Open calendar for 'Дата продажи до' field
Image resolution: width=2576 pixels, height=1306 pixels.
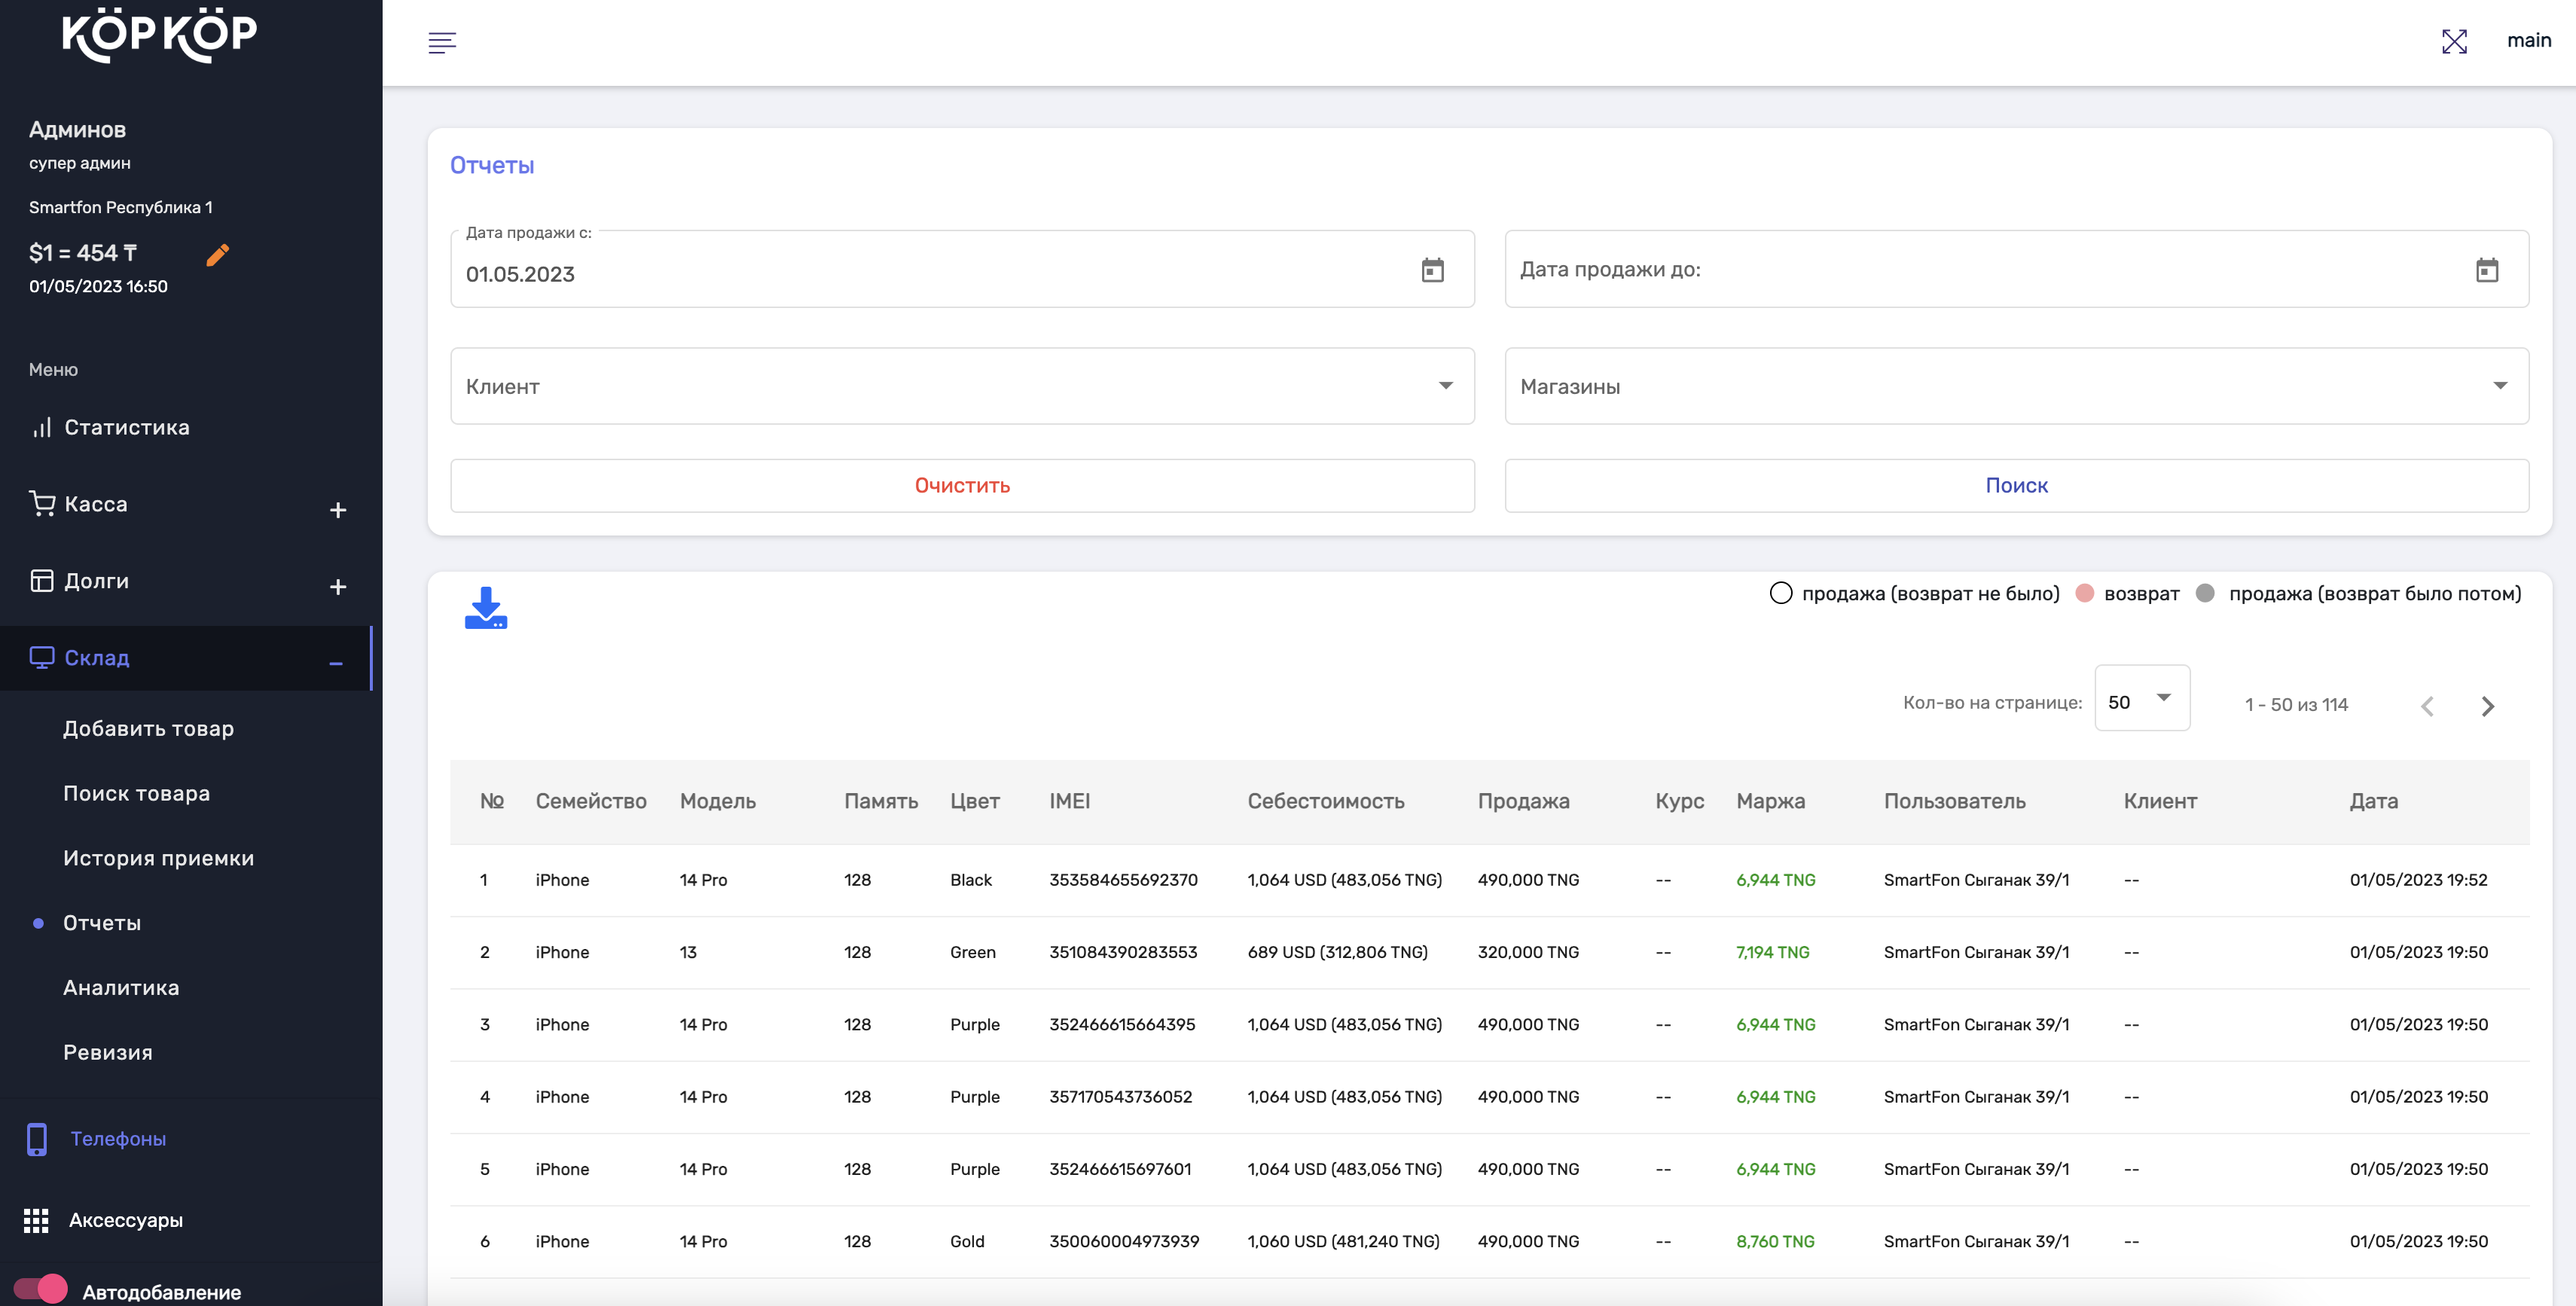(x=2486, y=270)
